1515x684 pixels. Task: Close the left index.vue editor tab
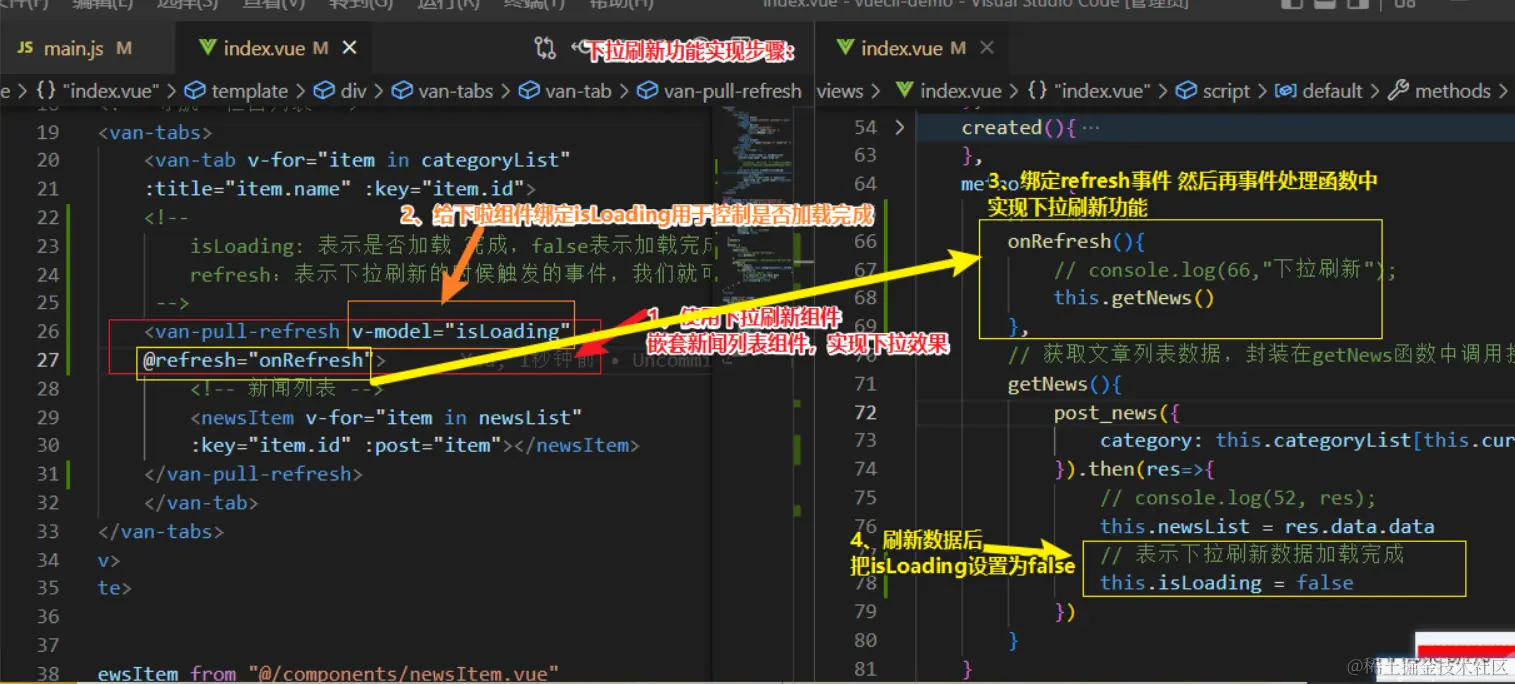[x=349, y=48]
